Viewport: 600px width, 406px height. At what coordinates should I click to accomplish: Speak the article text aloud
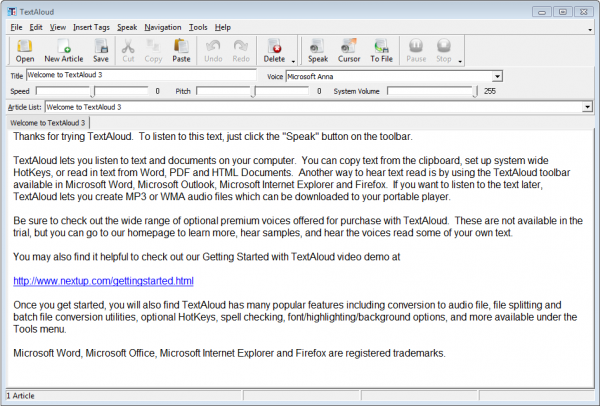pos(318,51)
